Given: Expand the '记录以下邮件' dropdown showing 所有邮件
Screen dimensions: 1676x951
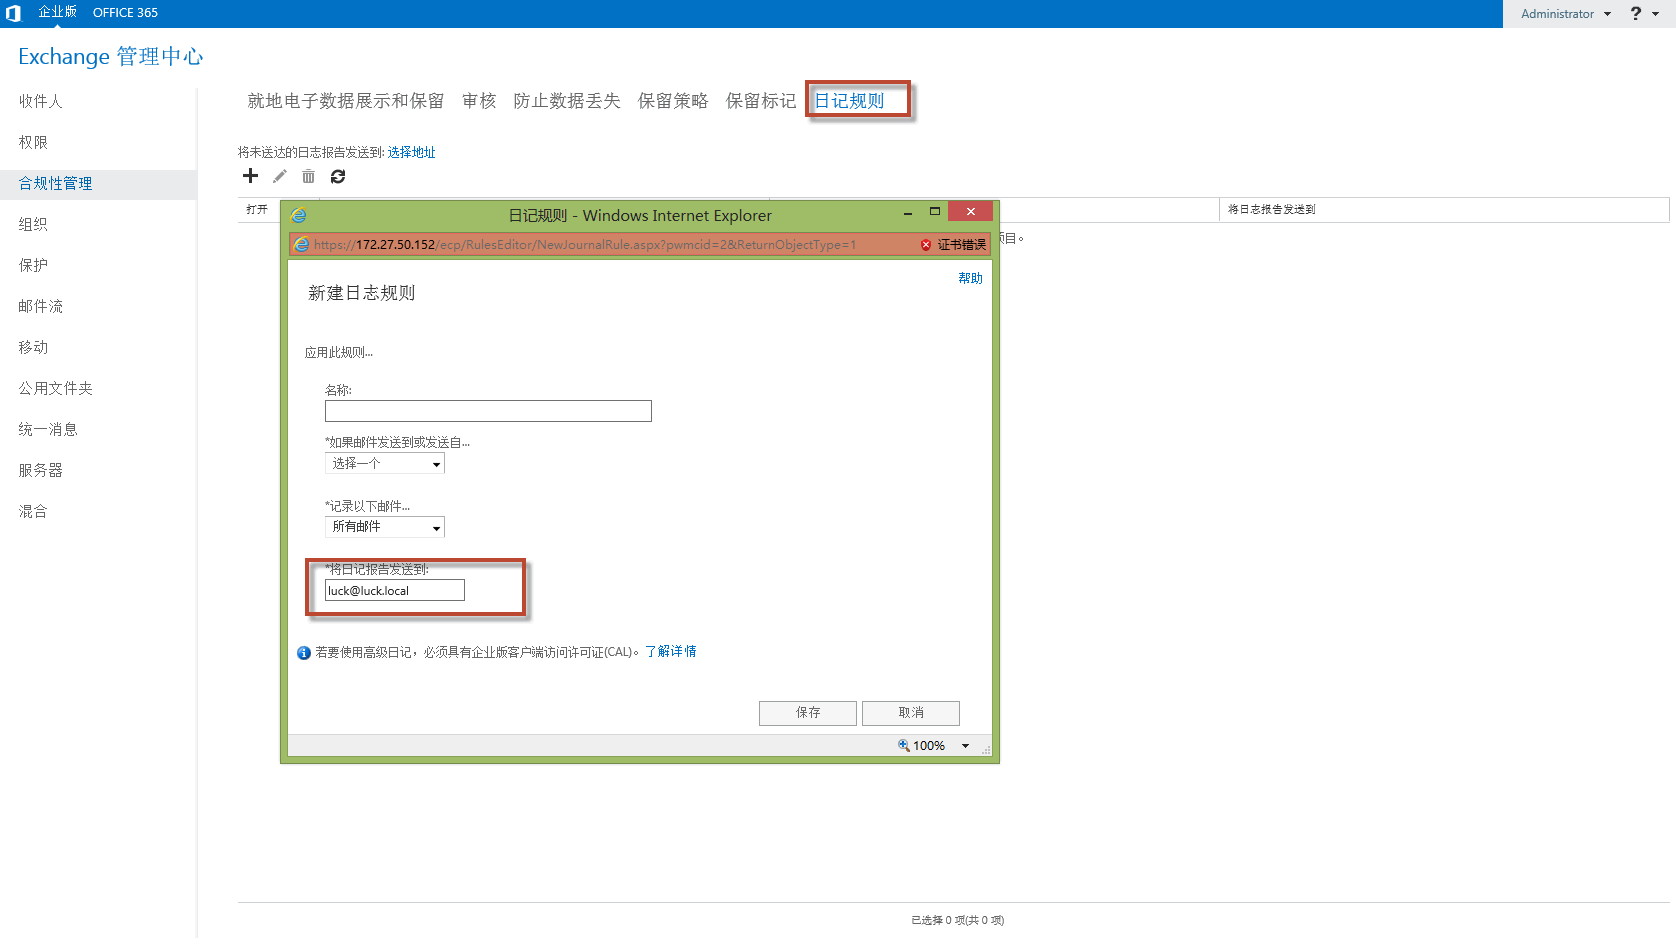Looking at the screenshot, I should [x=385, y=527].
